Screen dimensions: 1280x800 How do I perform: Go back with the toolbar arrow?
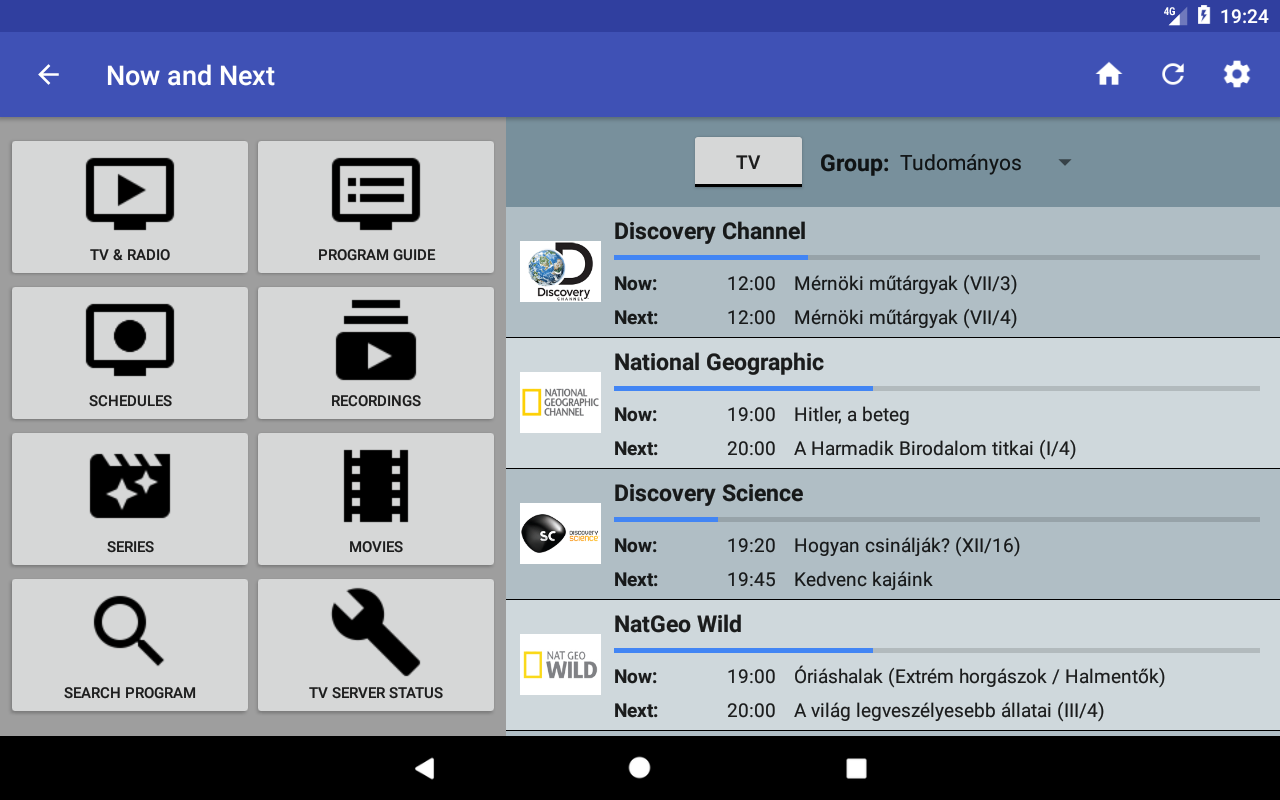pos(48,75)
